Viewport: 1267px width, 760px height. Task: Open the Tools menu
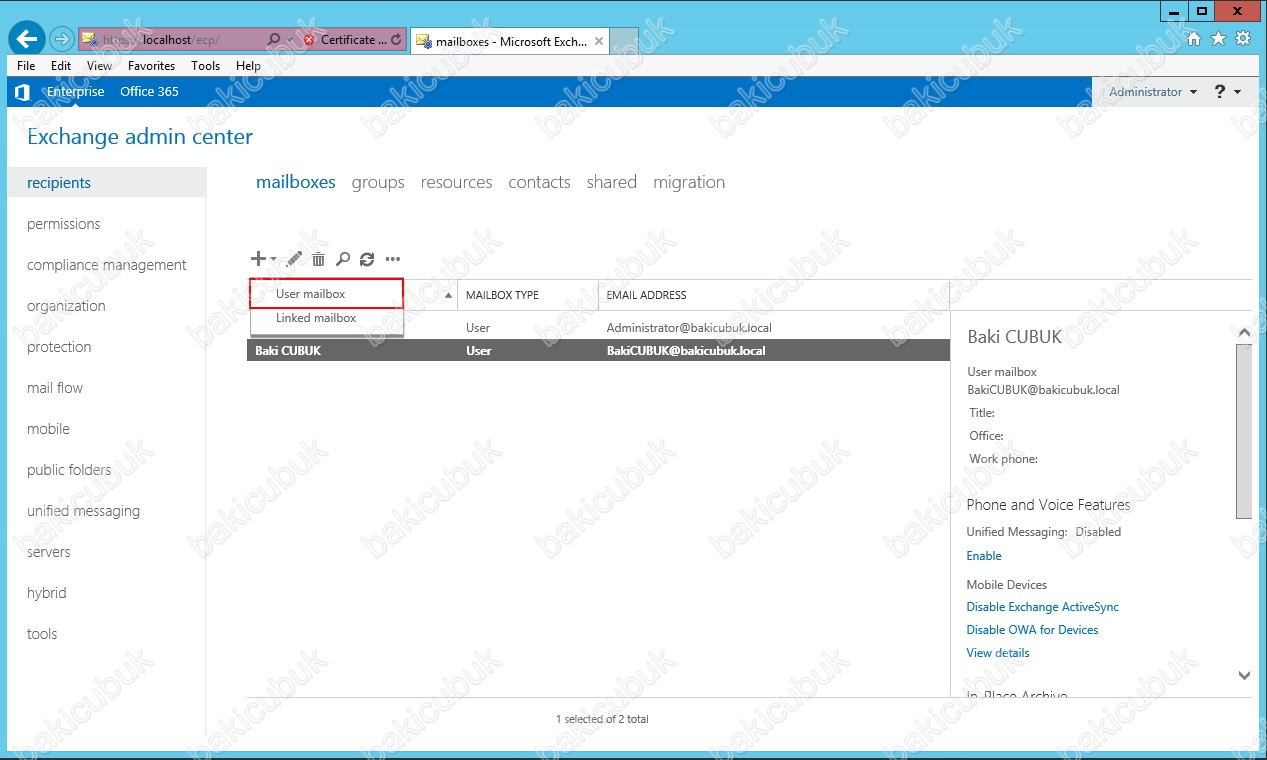[x=205, y=66]
